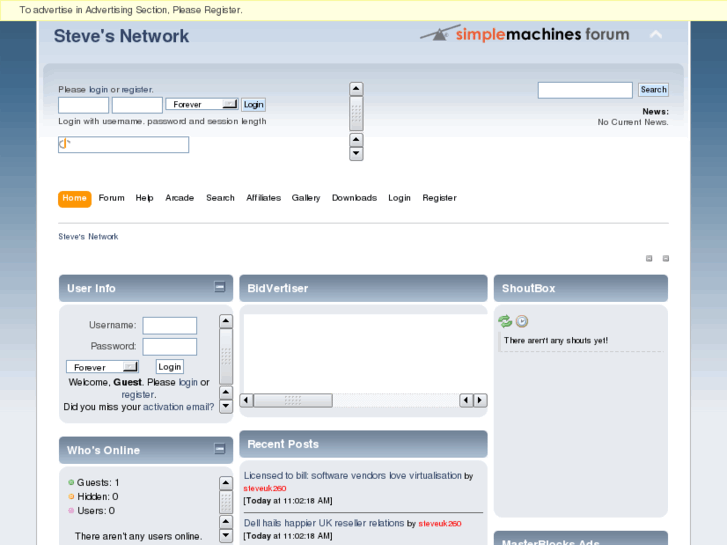The image size is (727, 545).
Task: Follow the login link in welcome message
Action: (188, 382)
